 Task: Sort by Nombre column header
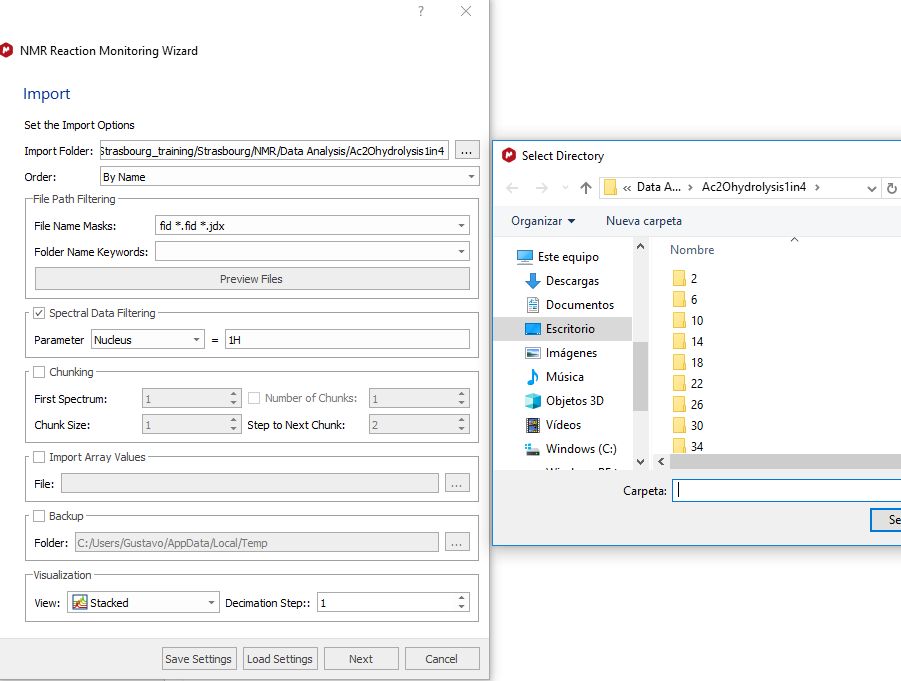(692, 250)
